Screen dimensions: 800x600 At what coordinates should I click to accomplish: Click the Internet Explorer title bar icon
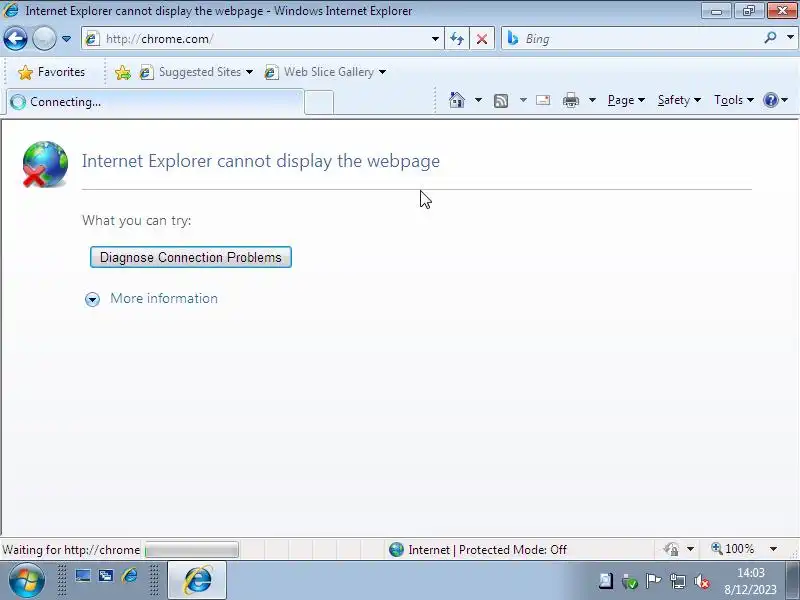[x=10, y=10]
